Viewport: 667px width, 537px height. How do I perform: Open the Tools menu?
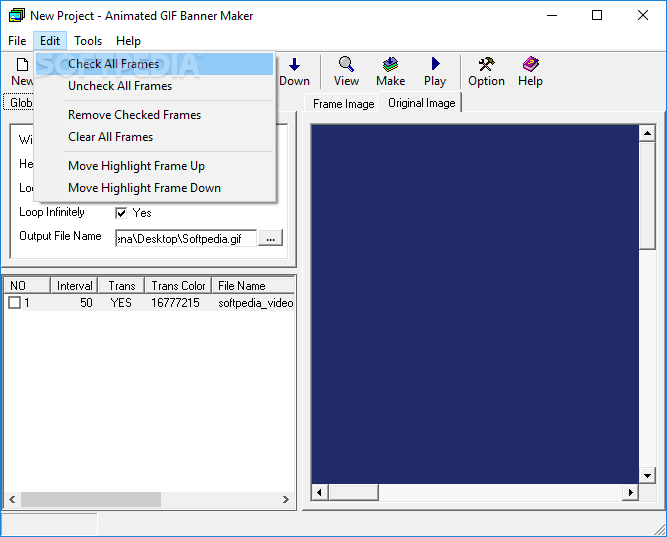(x=88, y=41)
